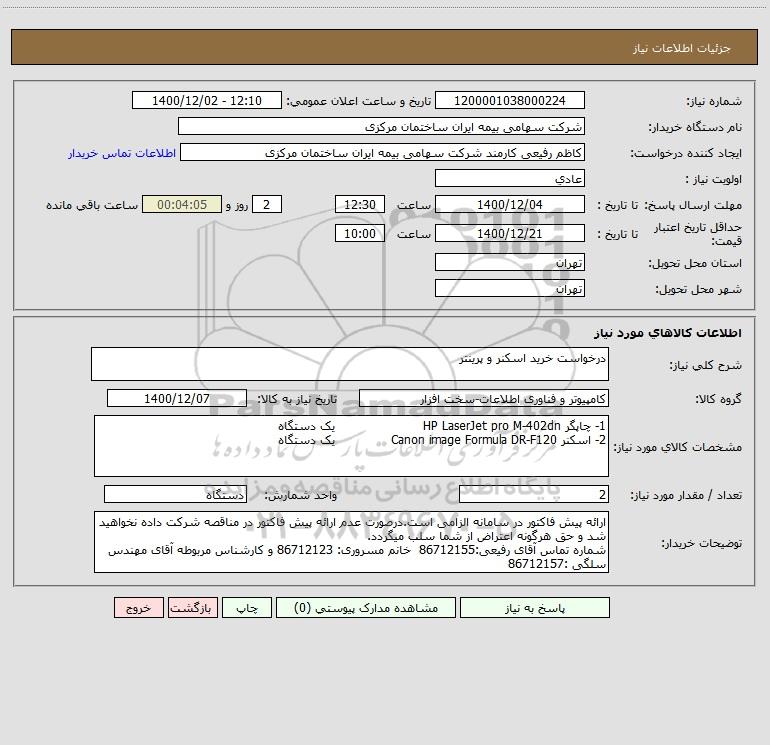The height and width of the screenshot is (745, 770).
Task: Click the section title 'اطلاعات کالاهاي مورد نیاز'
Action: [668, 333]
